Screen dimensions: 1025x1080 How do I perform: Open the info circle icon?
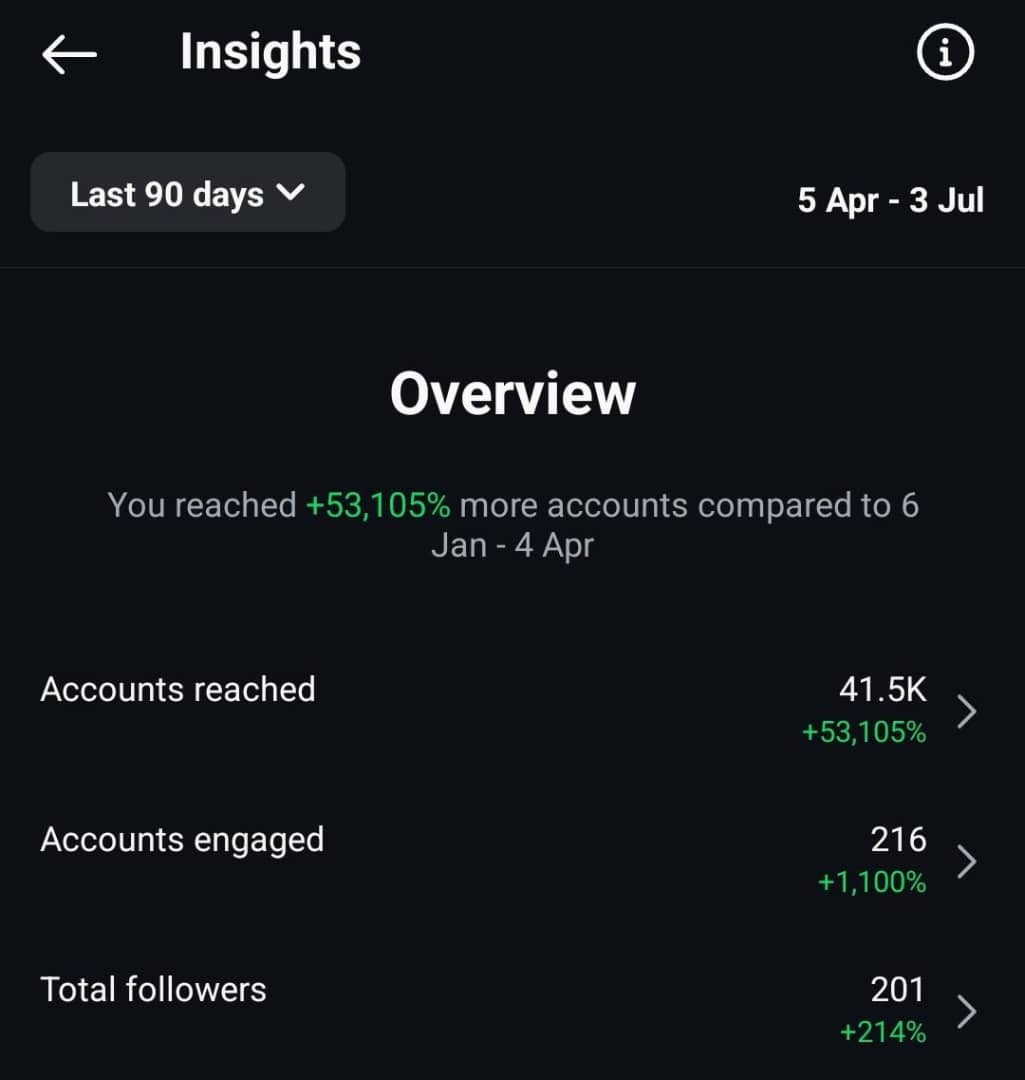pos(945,52)
